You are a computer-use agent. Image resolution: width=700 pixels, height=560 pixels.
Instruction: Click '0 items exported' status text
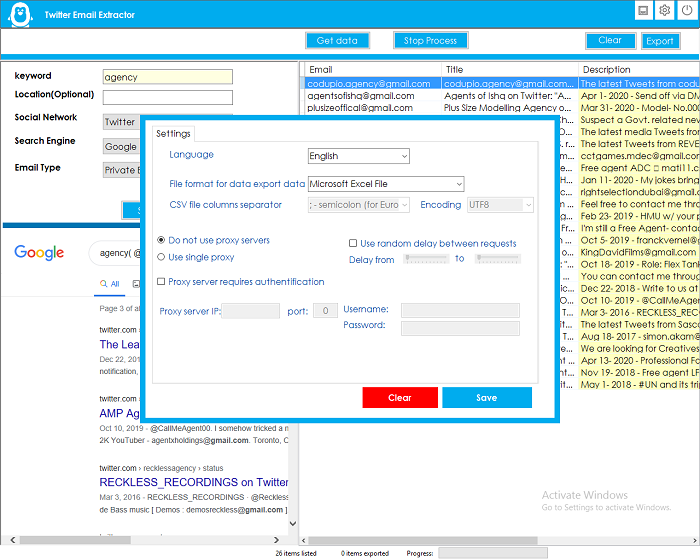[x=365, y=554]
